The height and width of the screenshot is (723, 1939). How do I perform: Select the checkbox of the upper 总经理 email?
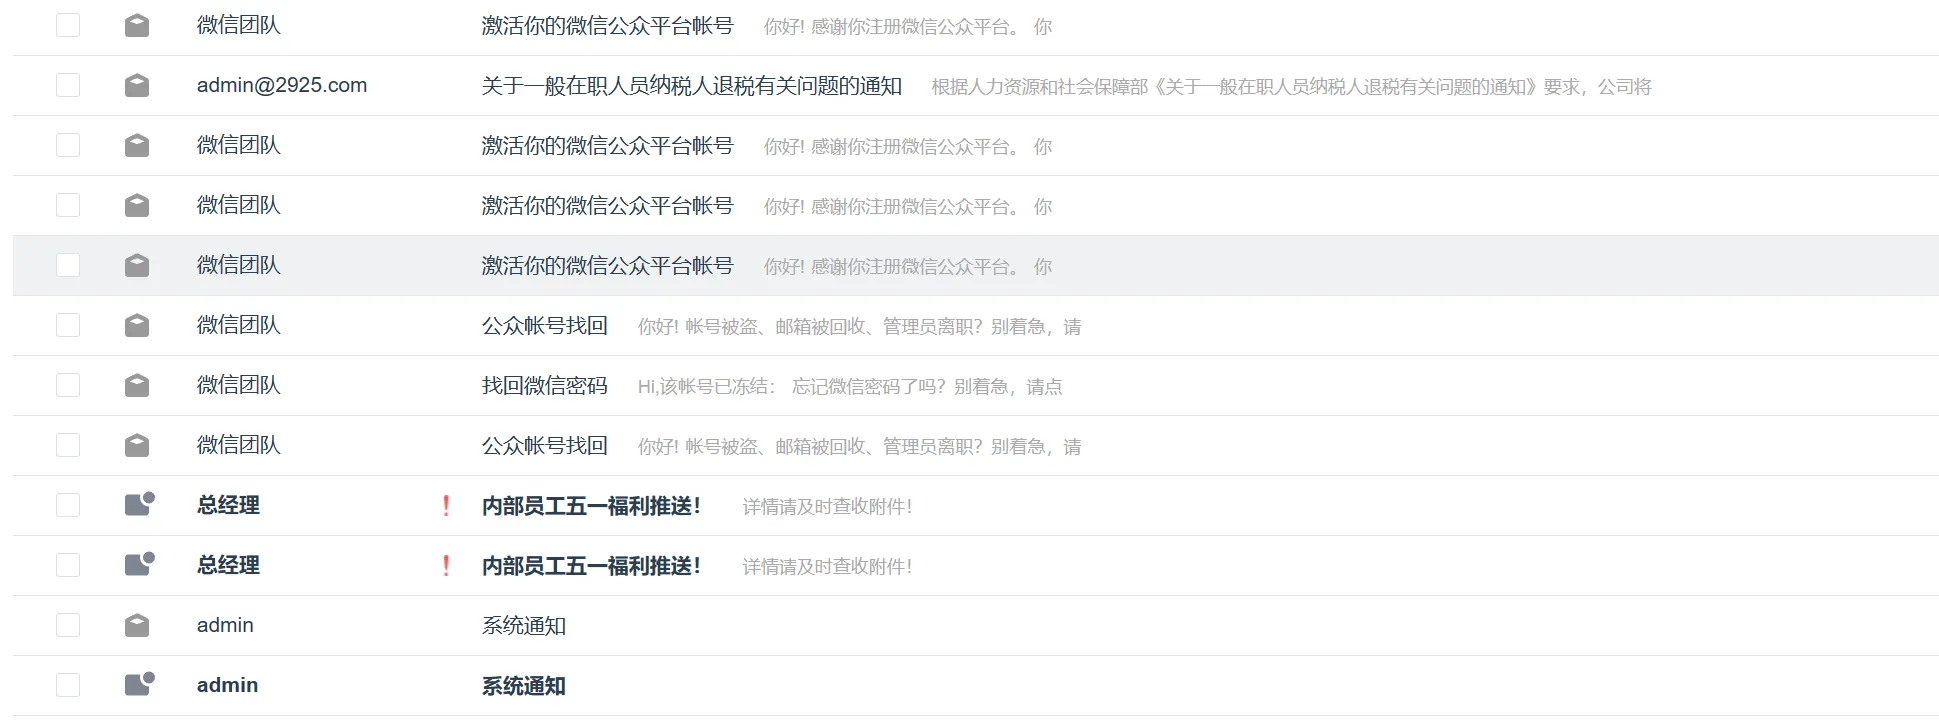point(68,505)
